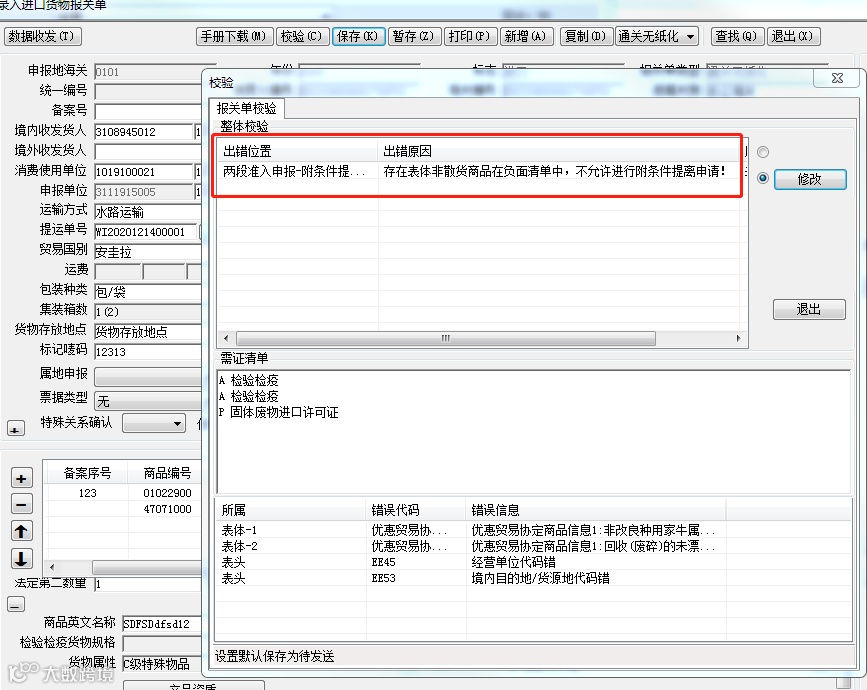Click the 商品英文名称 field SDFSDdfsd12
The width and height of the screenshot is (867, 690).
click(161, 624)
